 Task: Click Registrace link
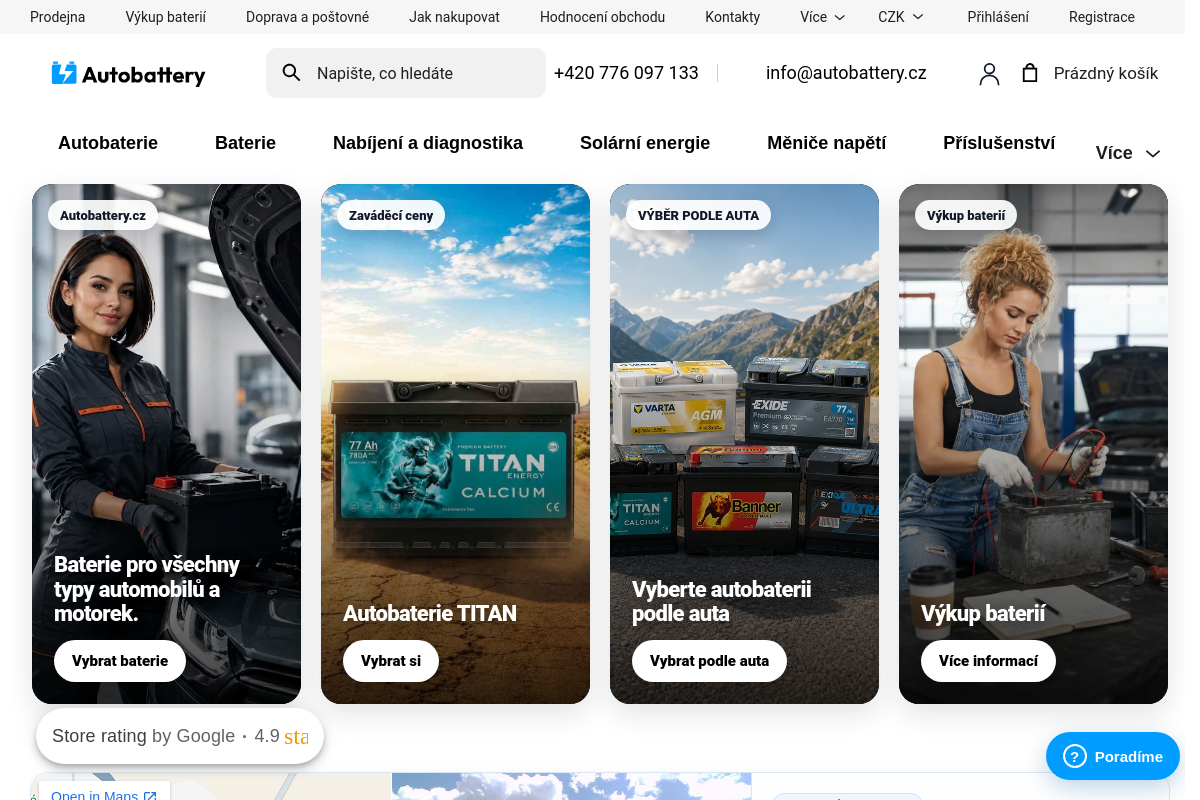point(1102,17)
